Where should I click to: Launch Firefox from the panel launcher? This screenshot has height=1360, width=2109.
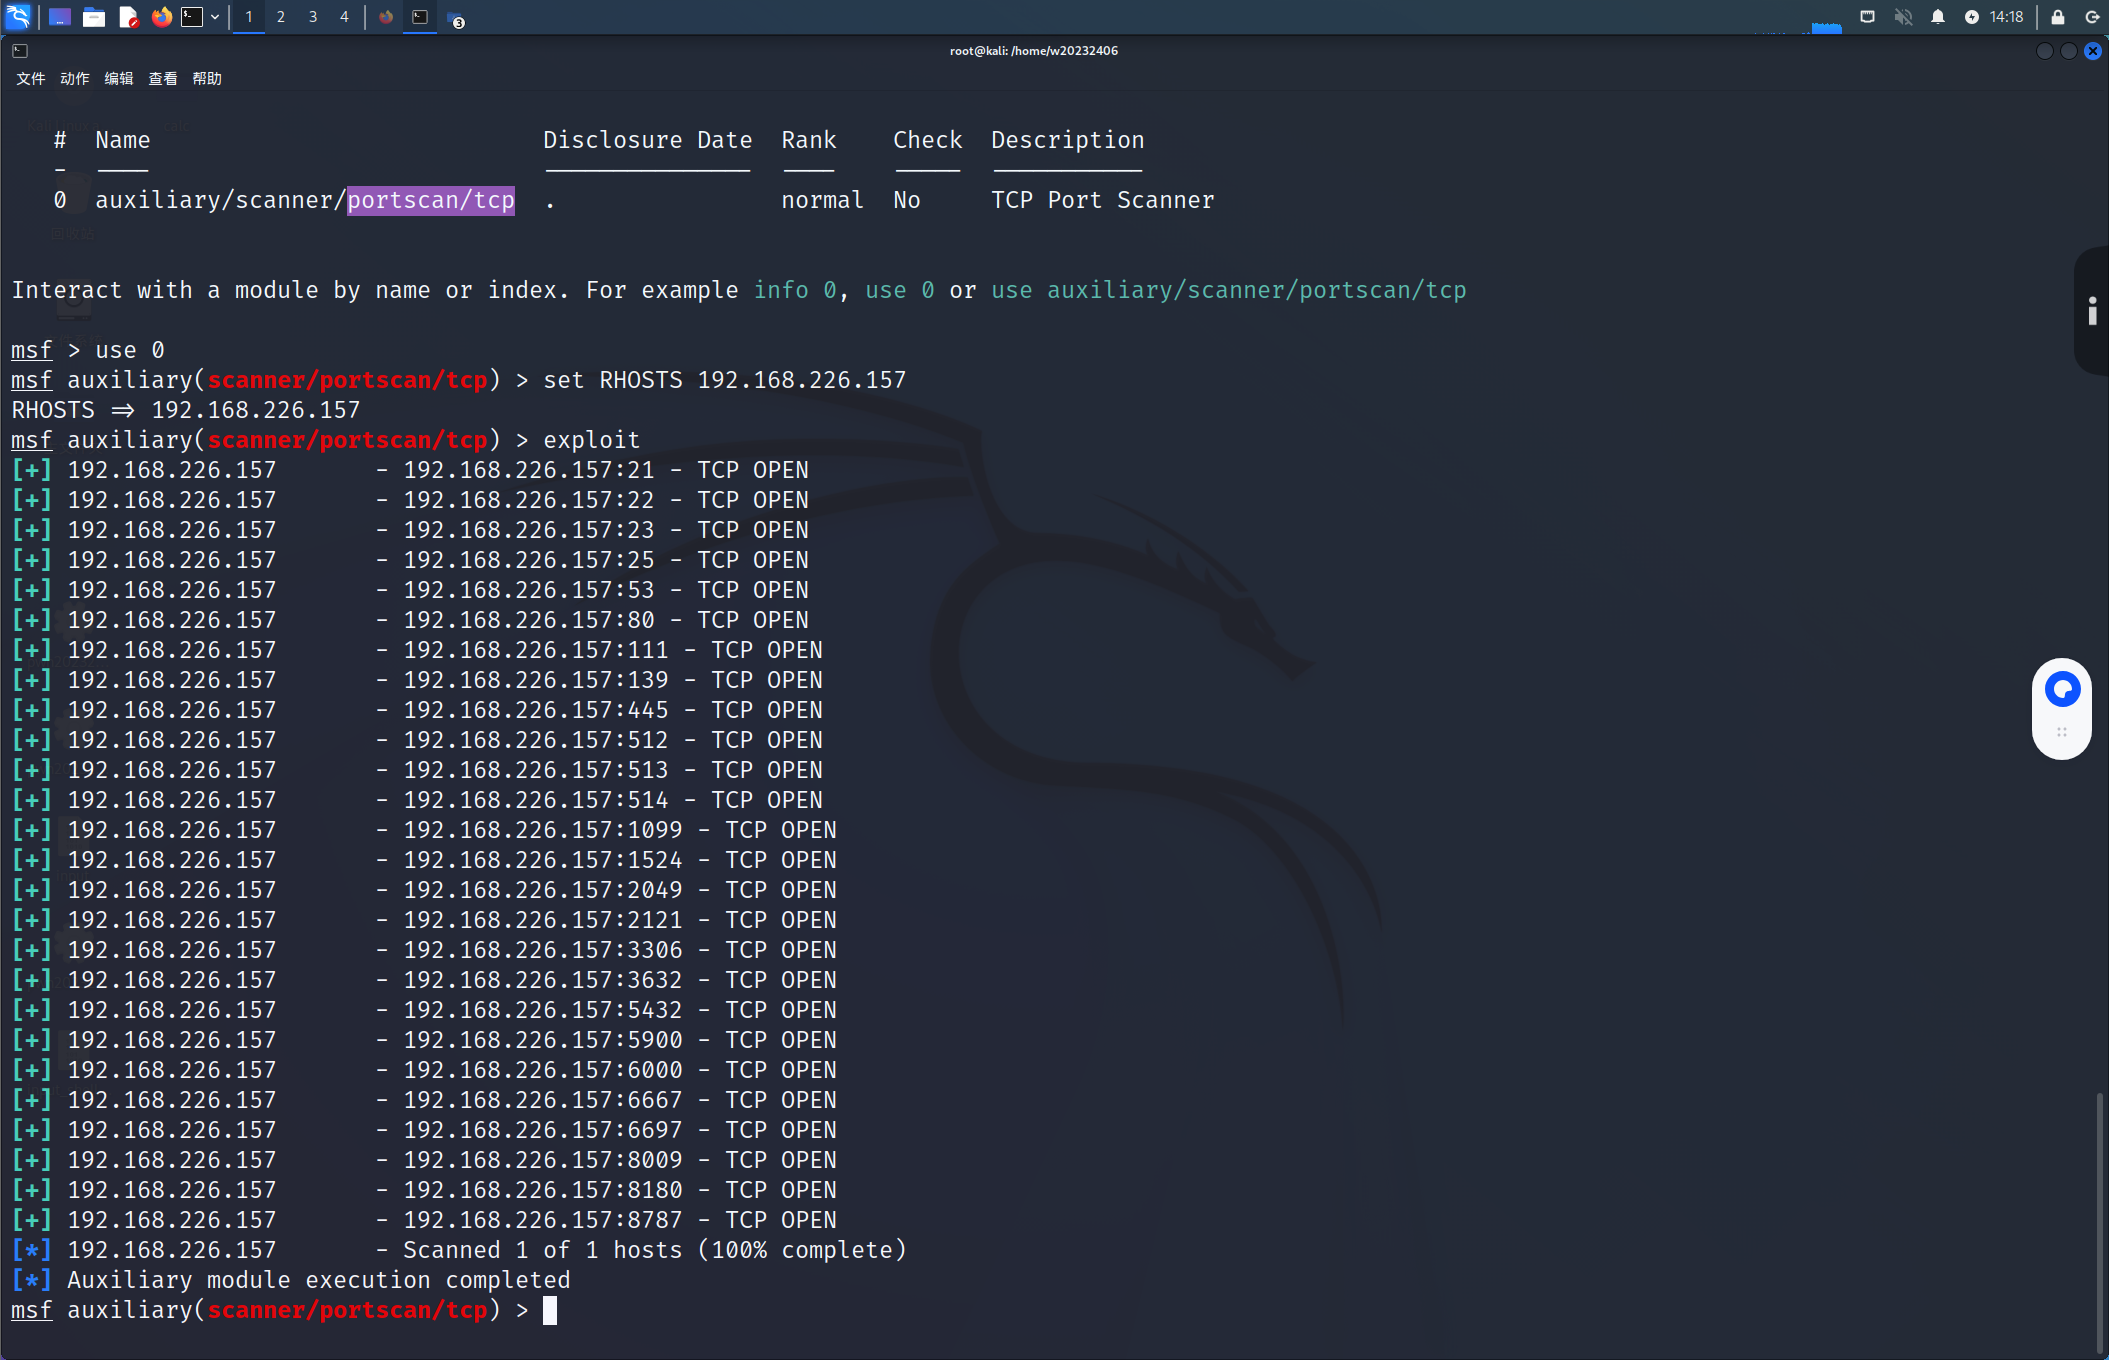(x=161, y=17)
